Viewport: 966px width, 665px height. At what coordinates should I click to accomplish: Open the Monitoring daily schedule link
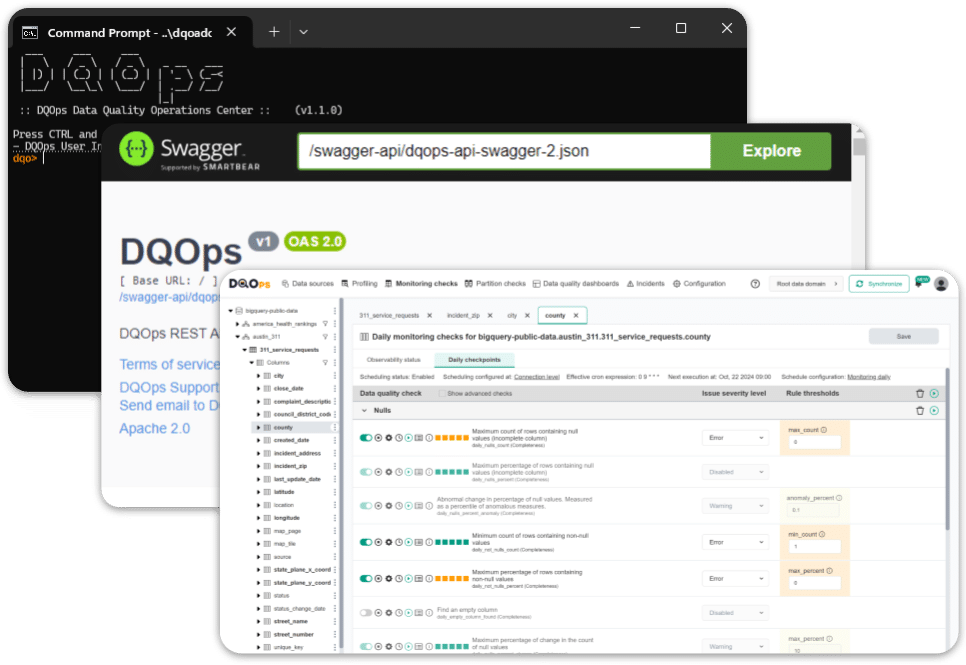tap(869, 377)
